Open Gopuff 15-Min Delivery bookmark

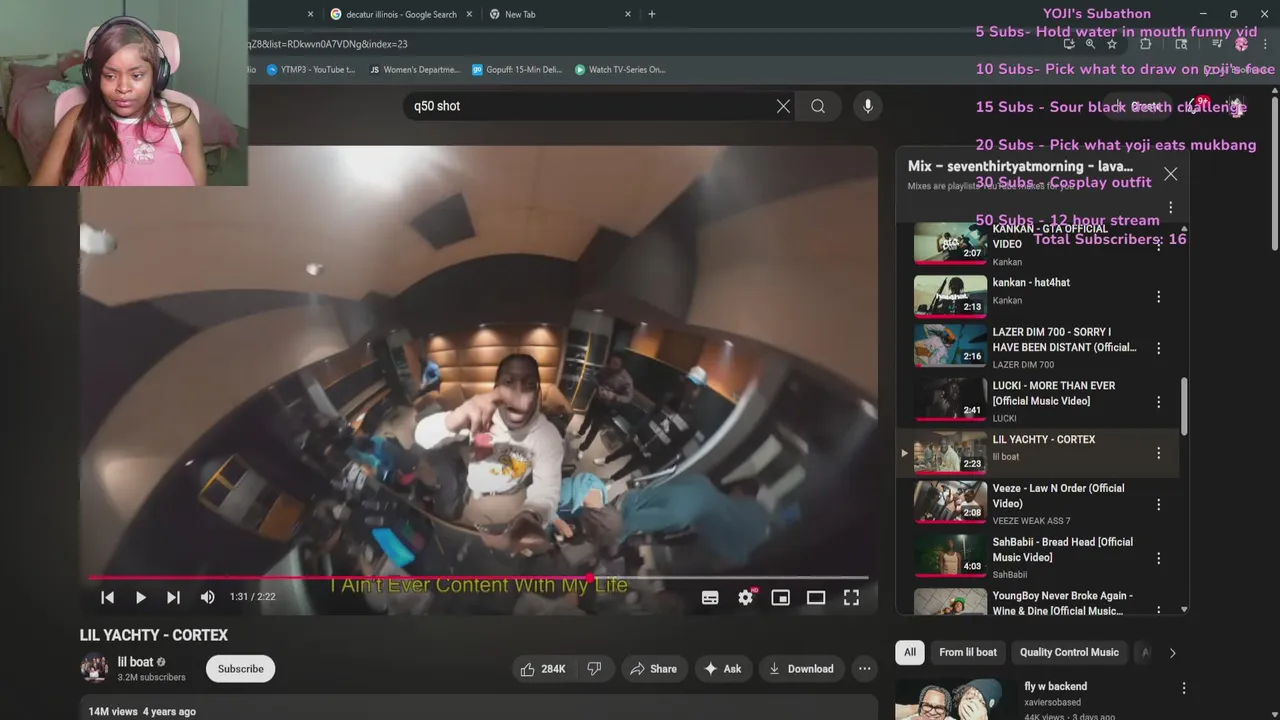(517, 70)
